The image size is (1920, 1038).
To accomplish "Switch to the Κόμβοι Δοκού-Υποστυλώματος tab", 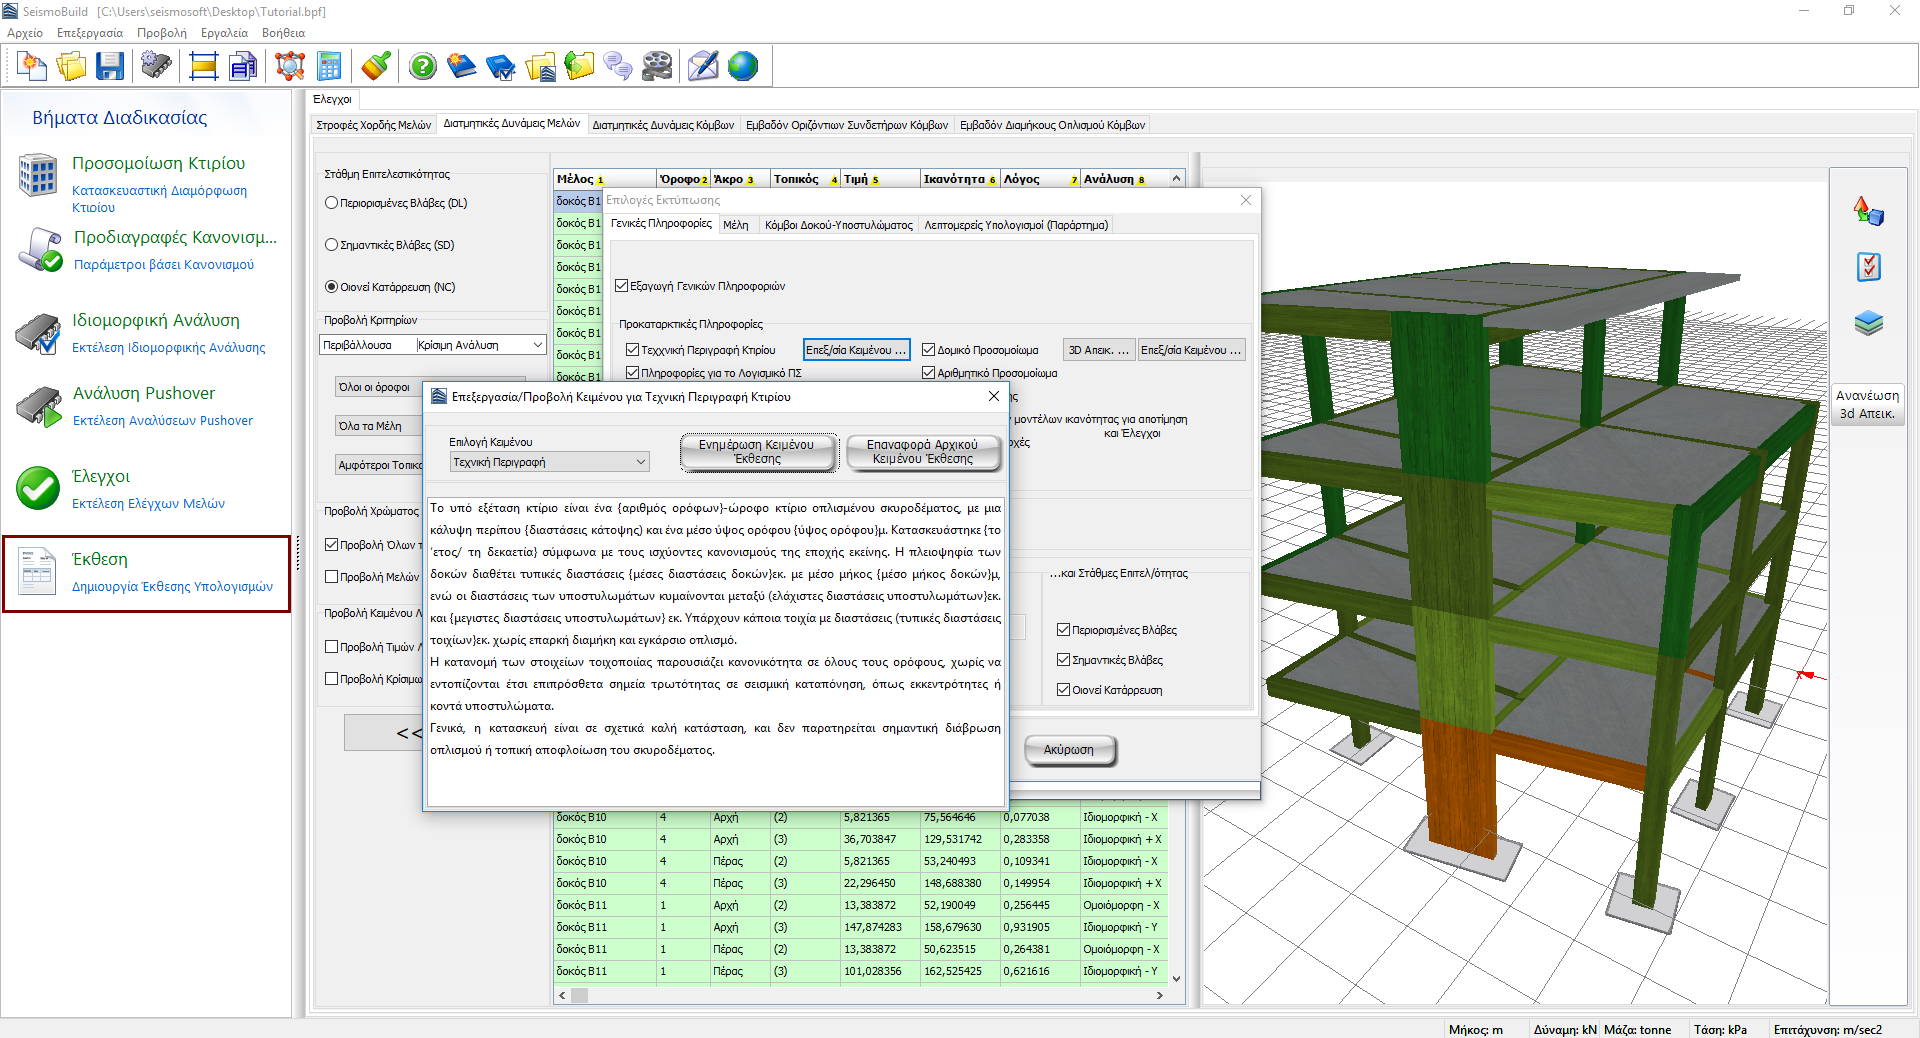I will (838, 225).
